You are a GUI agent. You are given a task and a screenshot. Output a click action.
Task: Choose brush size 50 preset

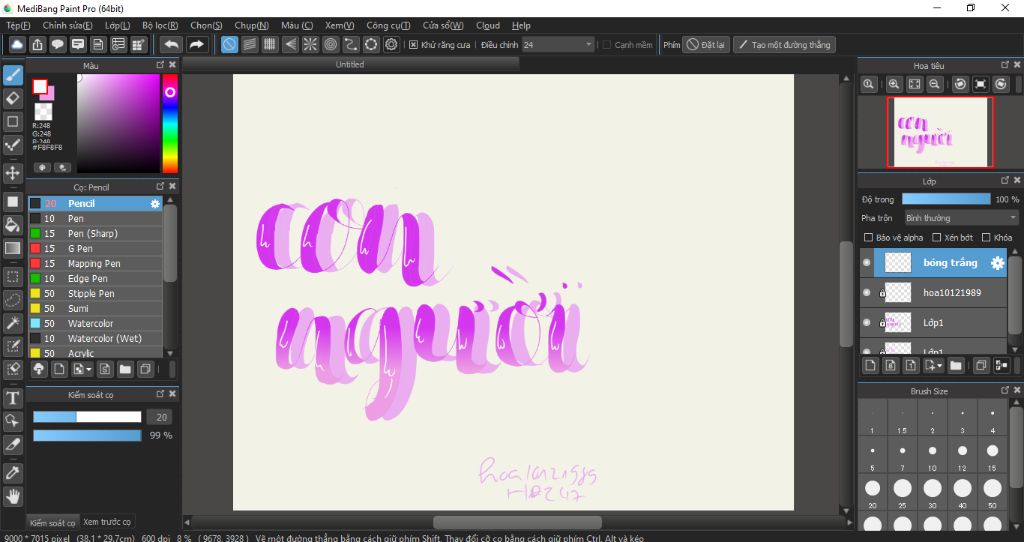(x=992, y=492)
